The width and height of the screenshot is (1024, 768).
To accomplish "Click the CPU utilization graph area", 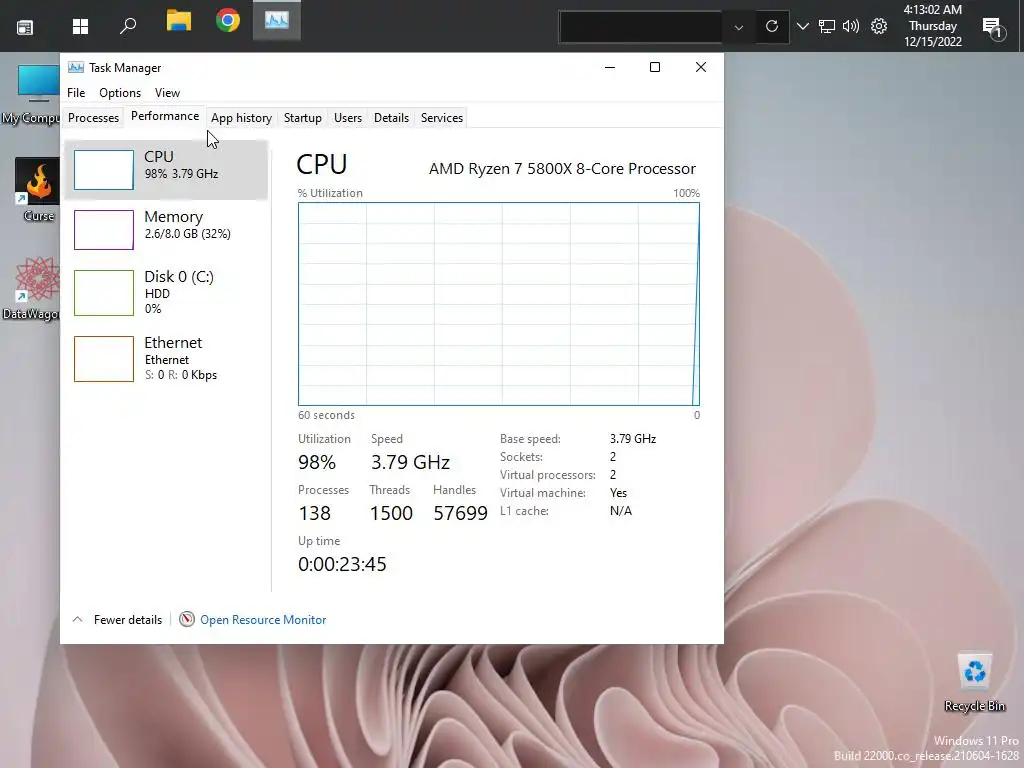I will 498,304.
